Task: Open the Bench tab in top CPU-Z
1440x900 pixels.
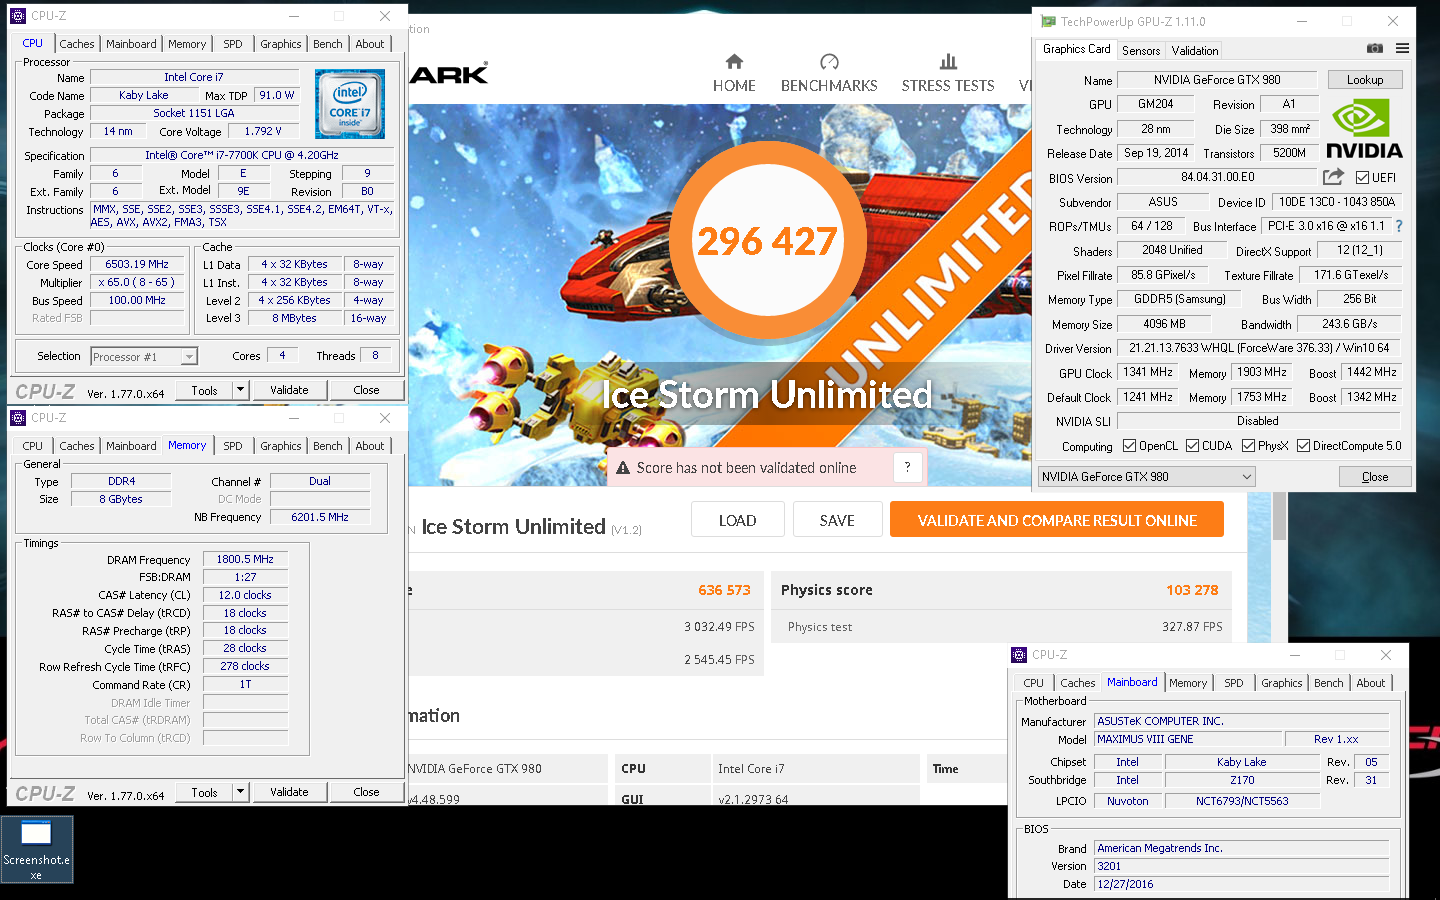Action: (x=327, y=44)
